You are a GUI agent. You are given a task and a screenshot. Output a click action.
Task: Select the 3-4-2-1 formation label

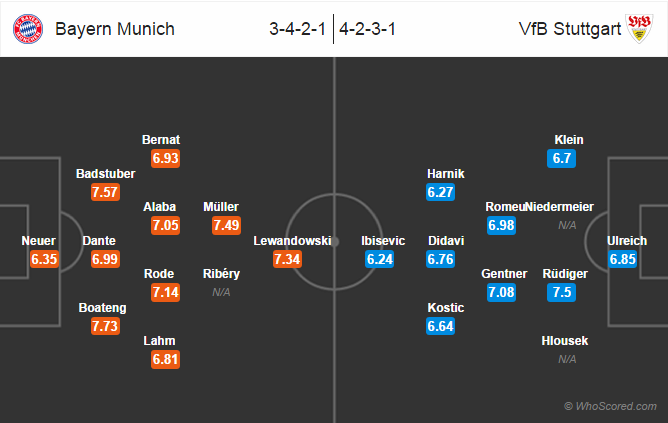click(x=297, y=29)
